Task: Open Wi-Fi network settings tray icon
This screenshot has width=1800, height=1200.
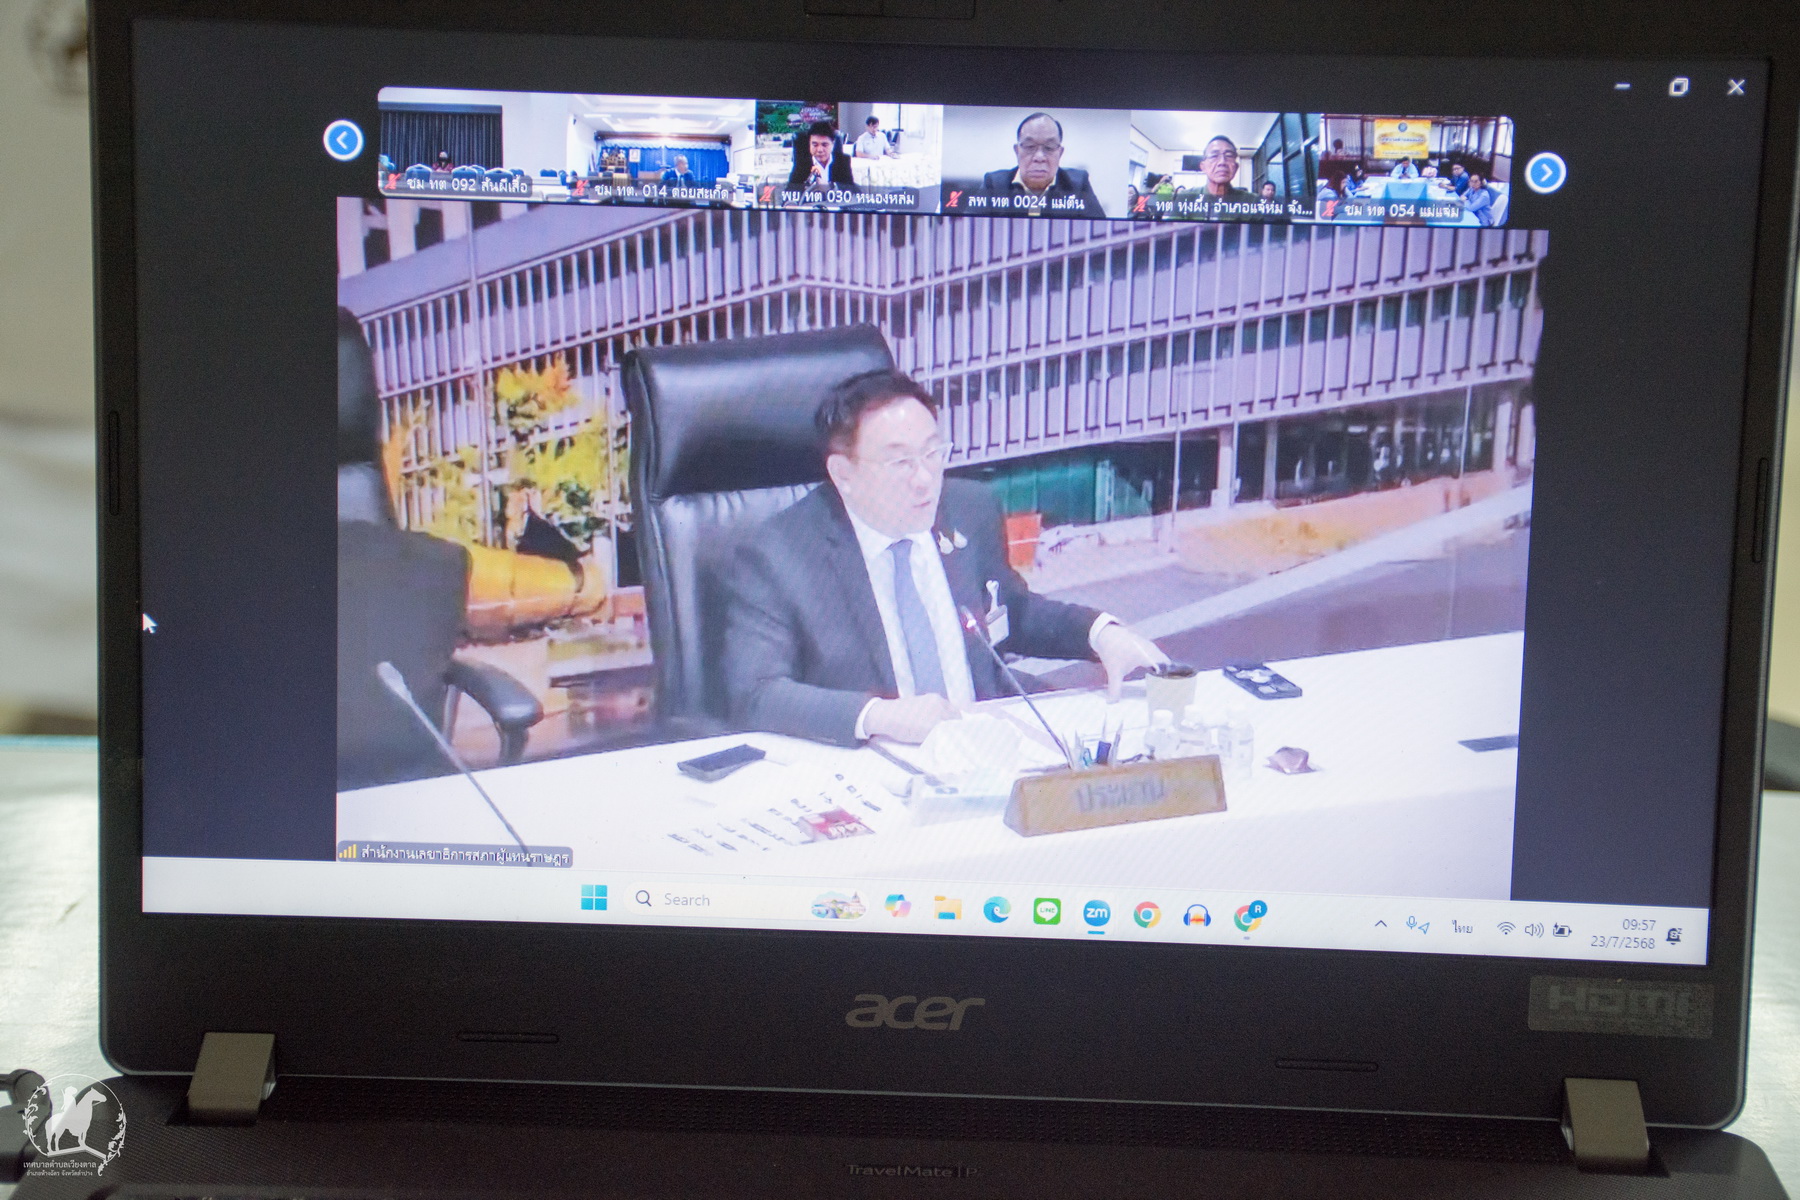Action: point(1505,929)
